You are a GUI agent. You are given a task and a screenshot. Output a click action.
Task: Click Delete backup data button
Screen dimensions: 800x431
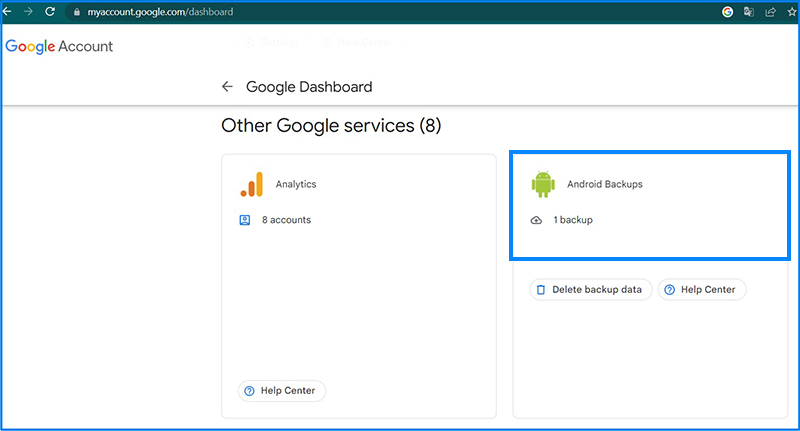pyautogui.click(x=591, y=290)
